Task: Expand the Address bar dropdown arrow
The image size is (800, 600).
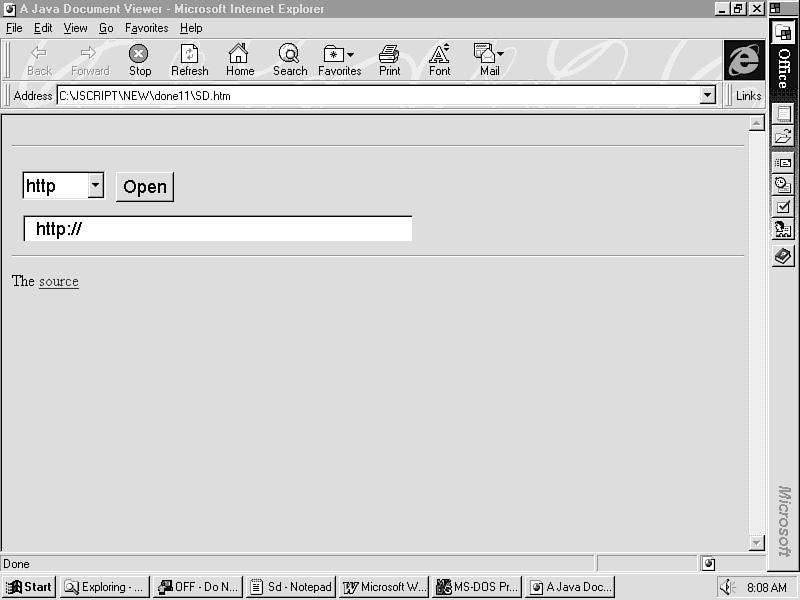Action: point(708,96)
